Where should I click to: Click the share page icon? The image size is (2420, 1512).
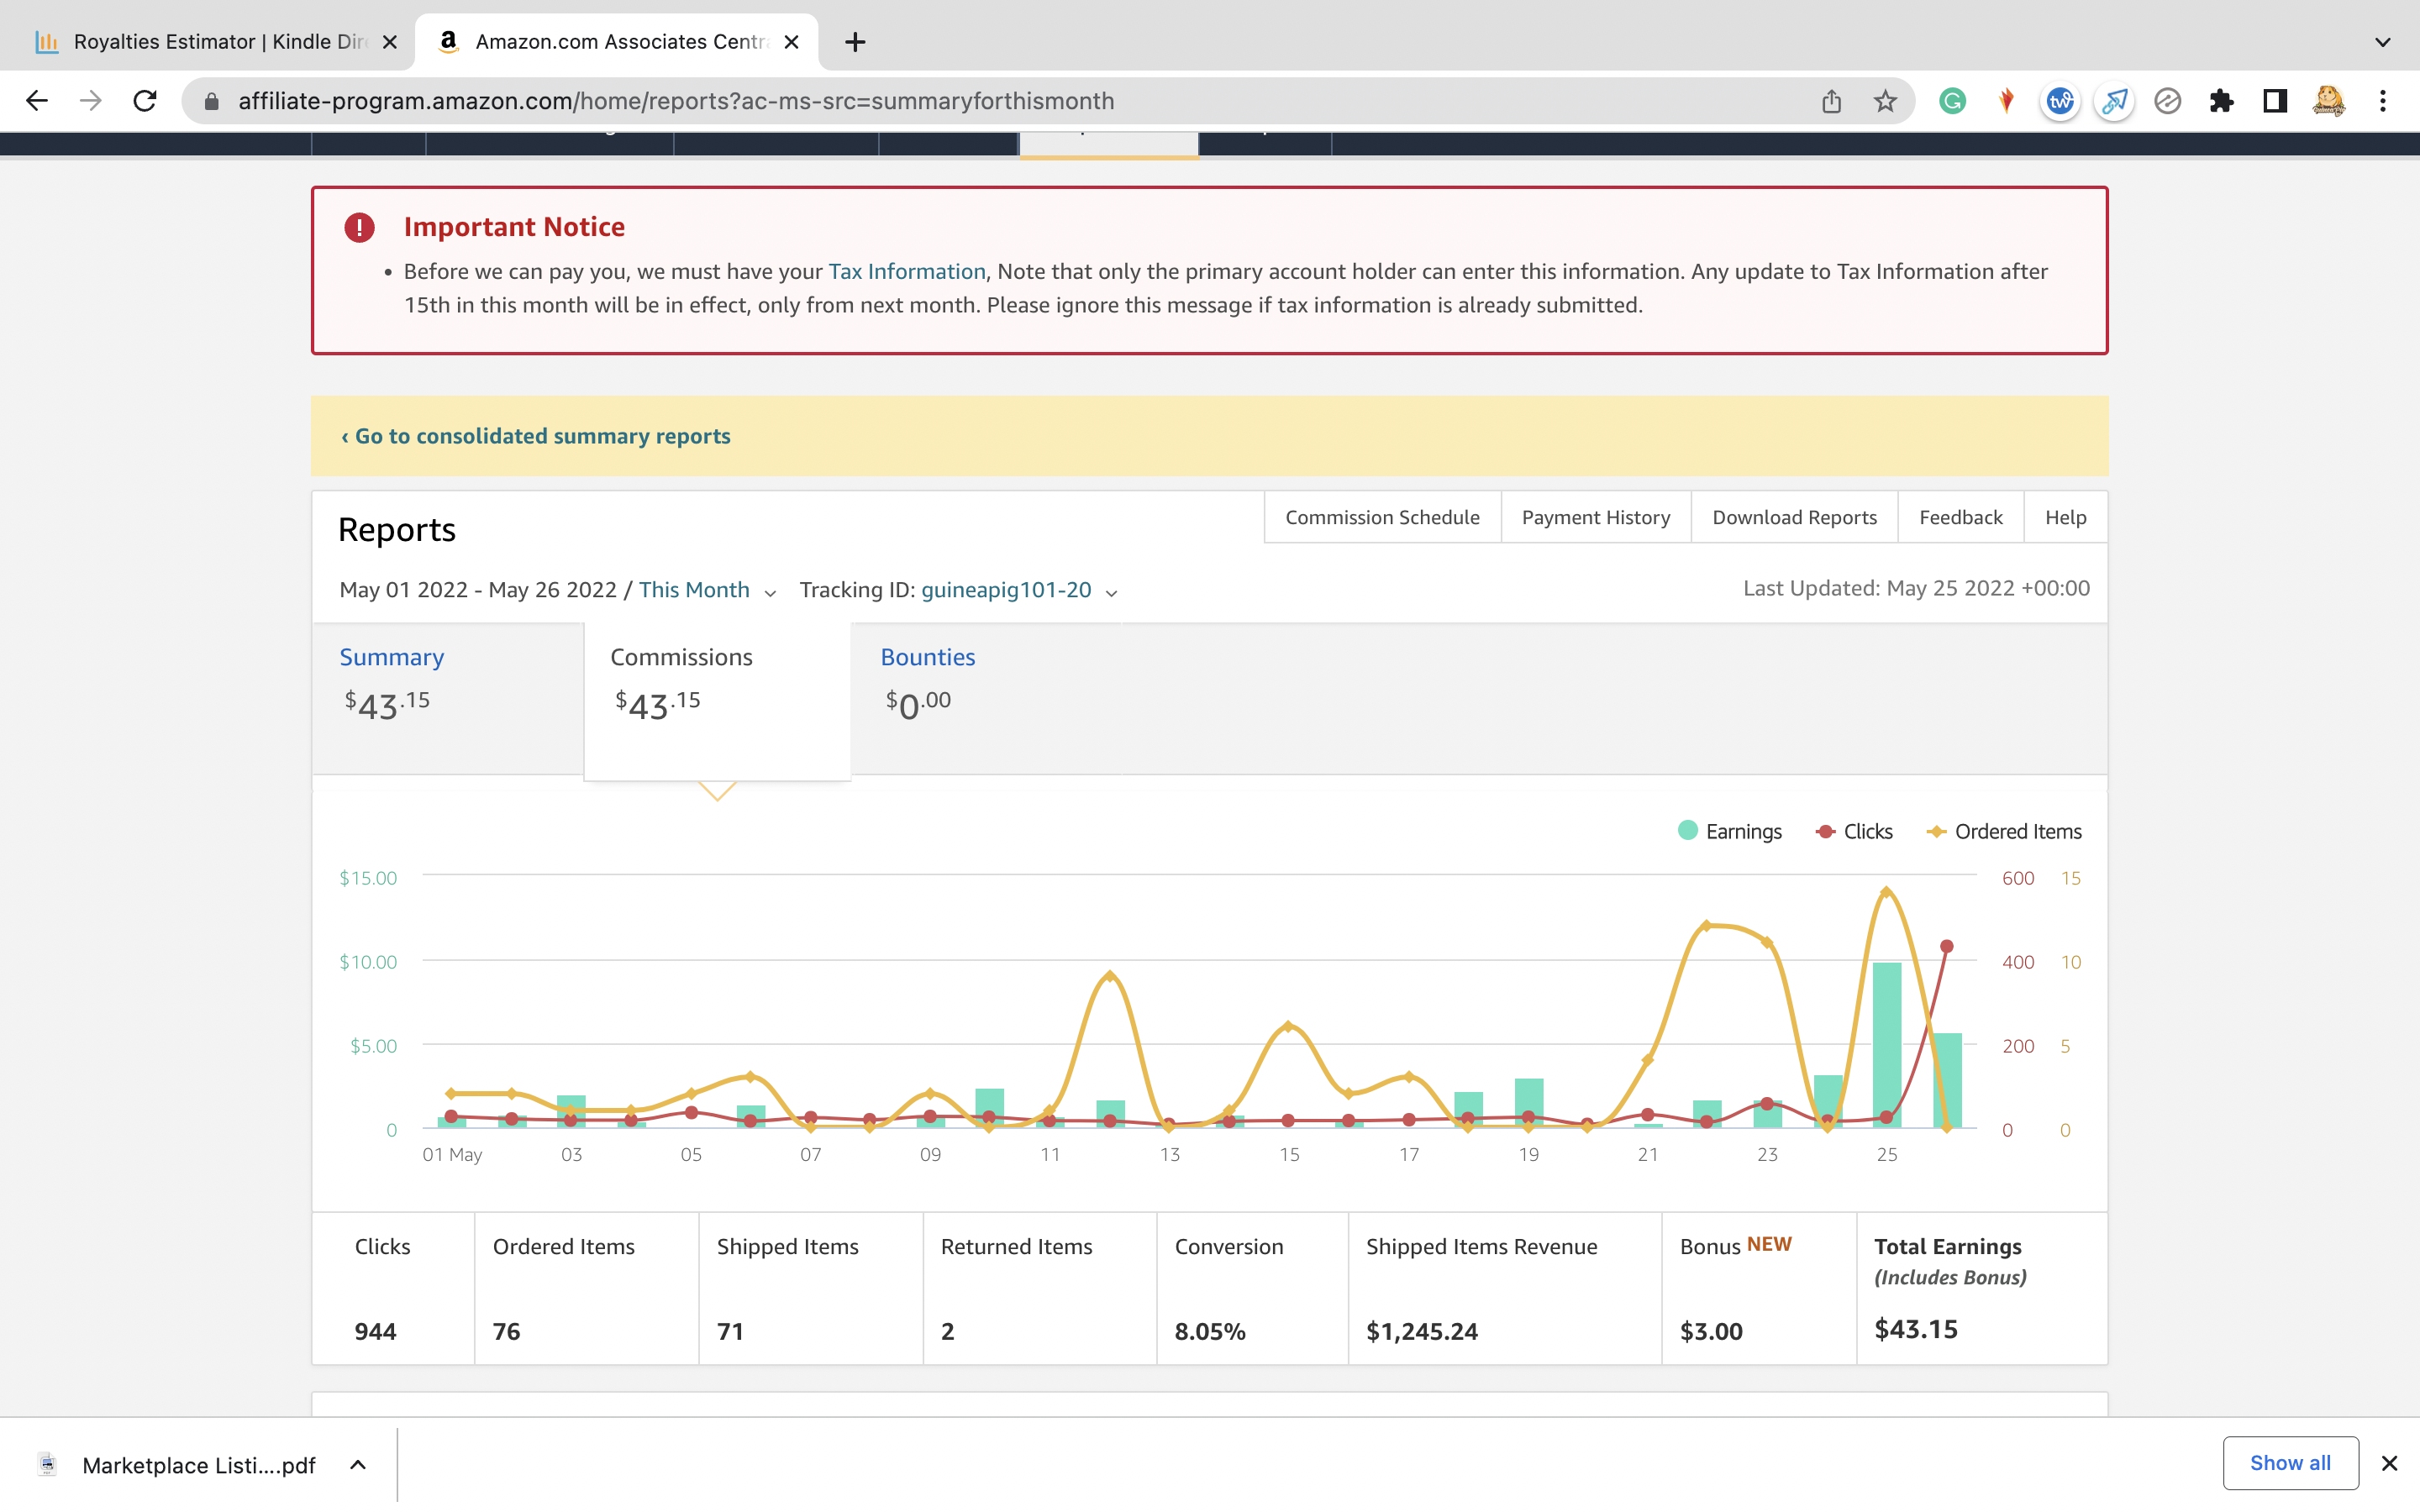pos(1831,101)
